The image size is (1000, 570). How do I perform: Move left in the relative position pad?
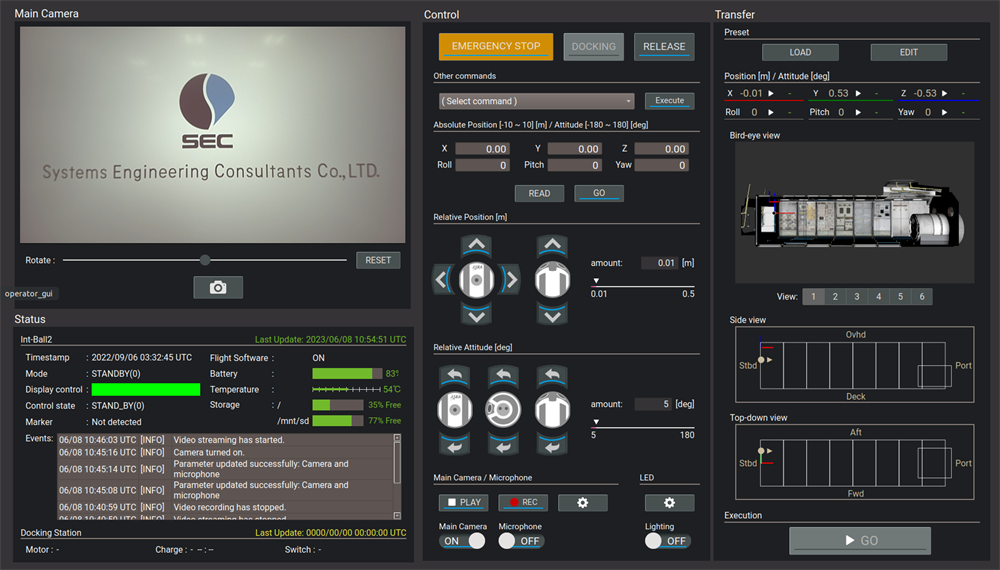[441, 280]
